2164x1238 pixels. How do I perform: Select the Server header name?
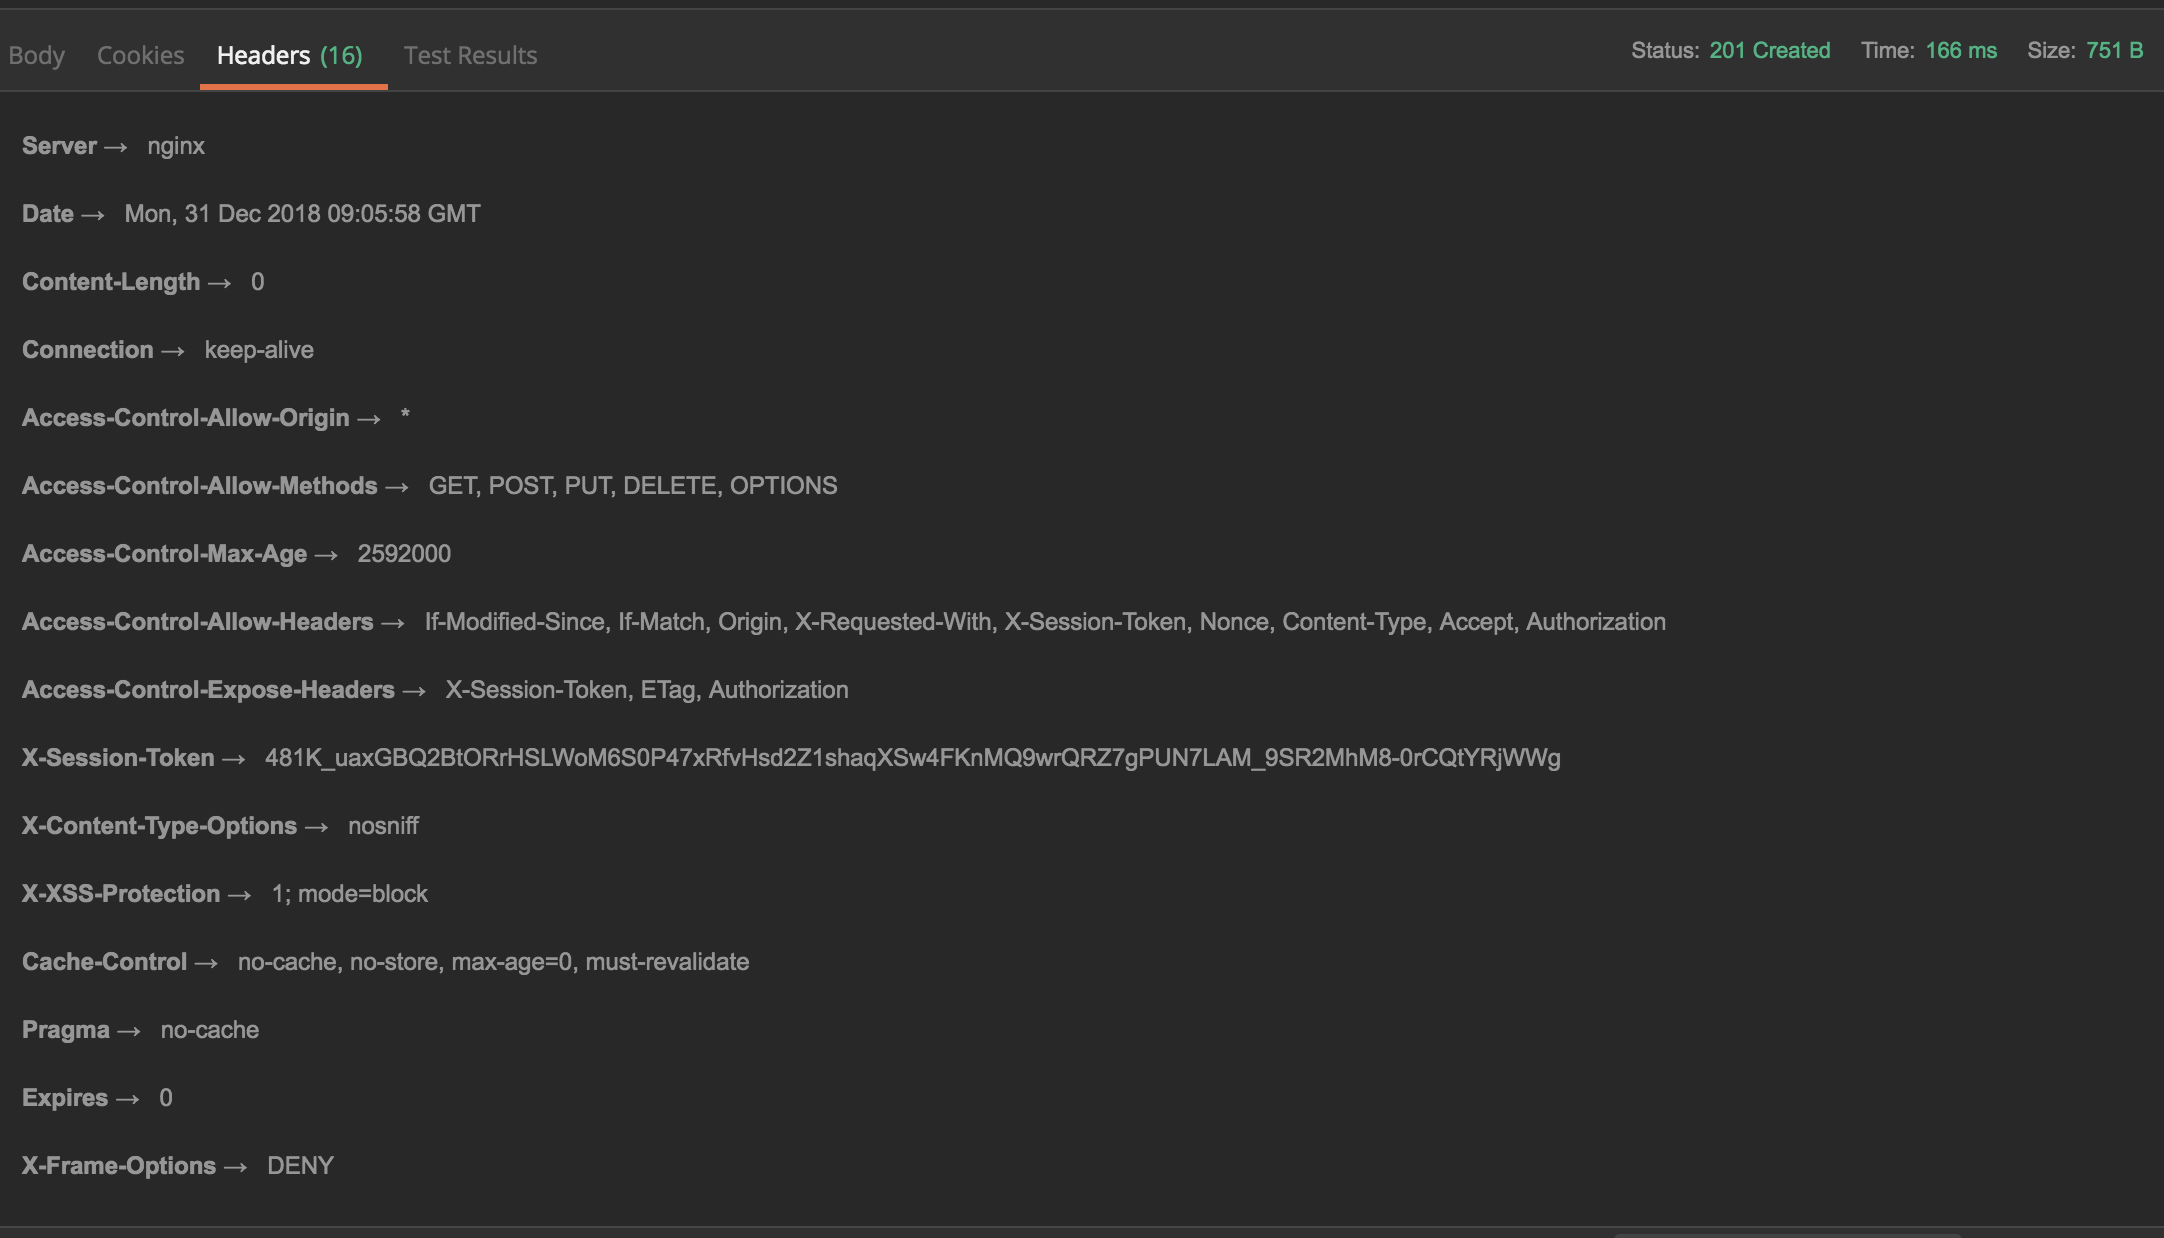pos(60,145)
